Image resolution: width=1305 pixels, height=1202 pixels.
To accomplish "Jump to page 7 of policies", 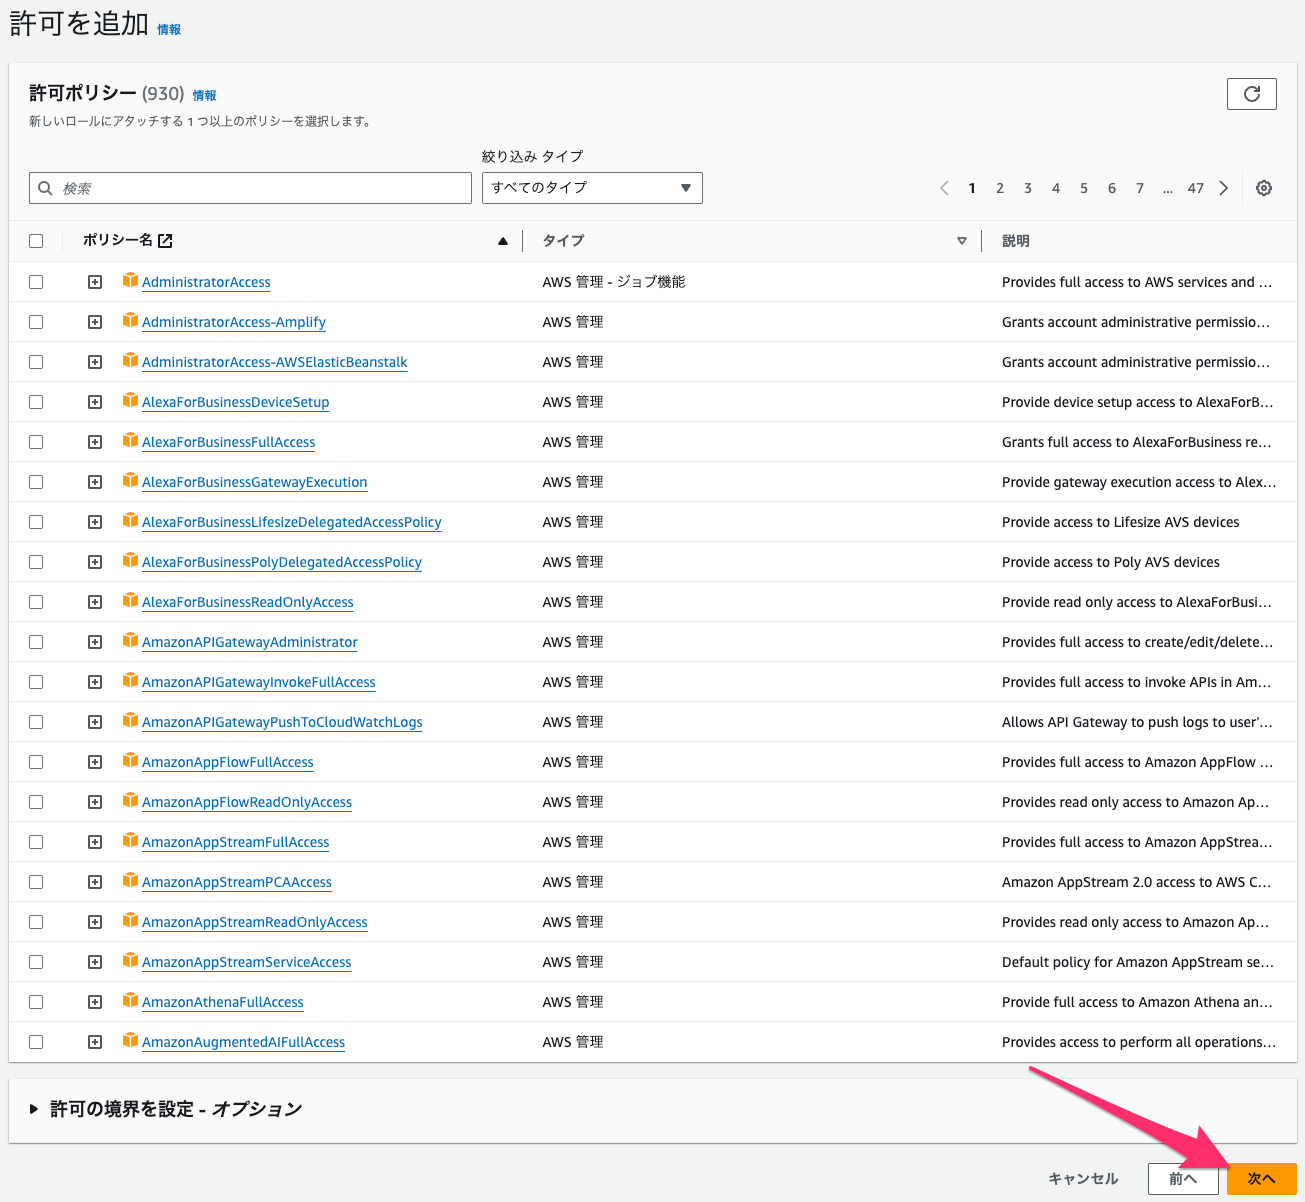I will click(1140, 188).
